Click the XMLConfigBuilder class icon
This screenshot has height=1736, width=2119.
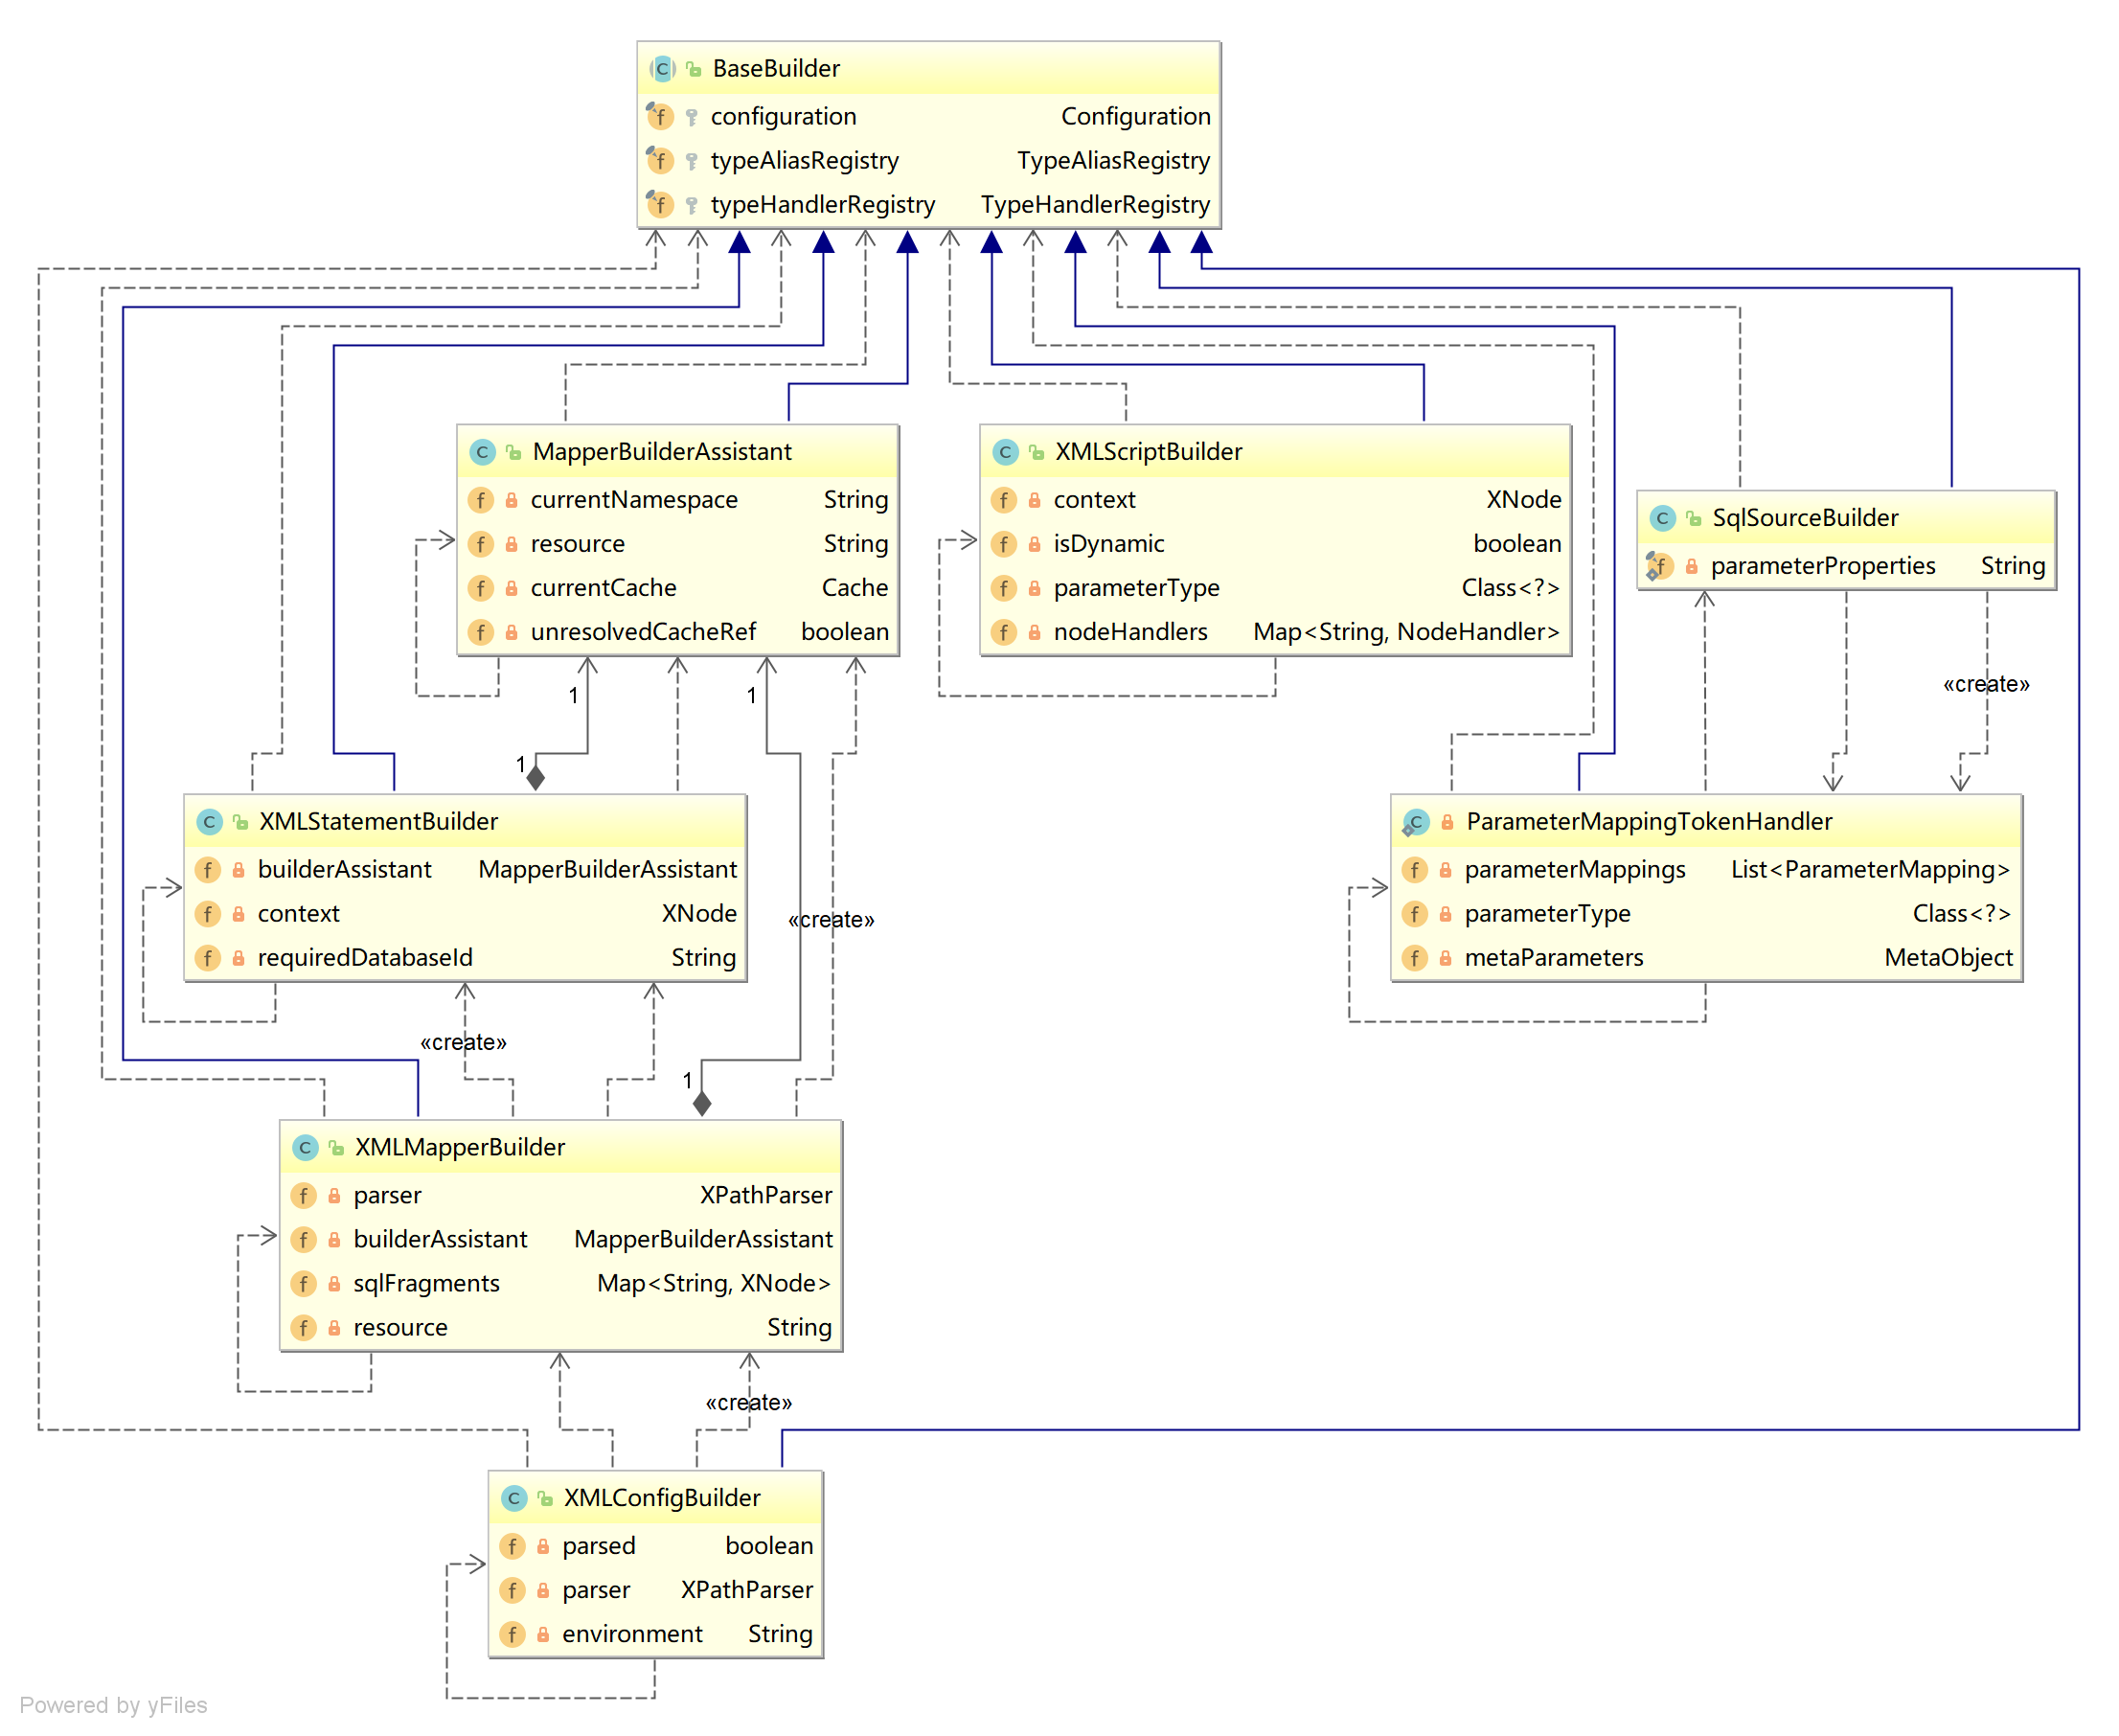coord(513,1498)
